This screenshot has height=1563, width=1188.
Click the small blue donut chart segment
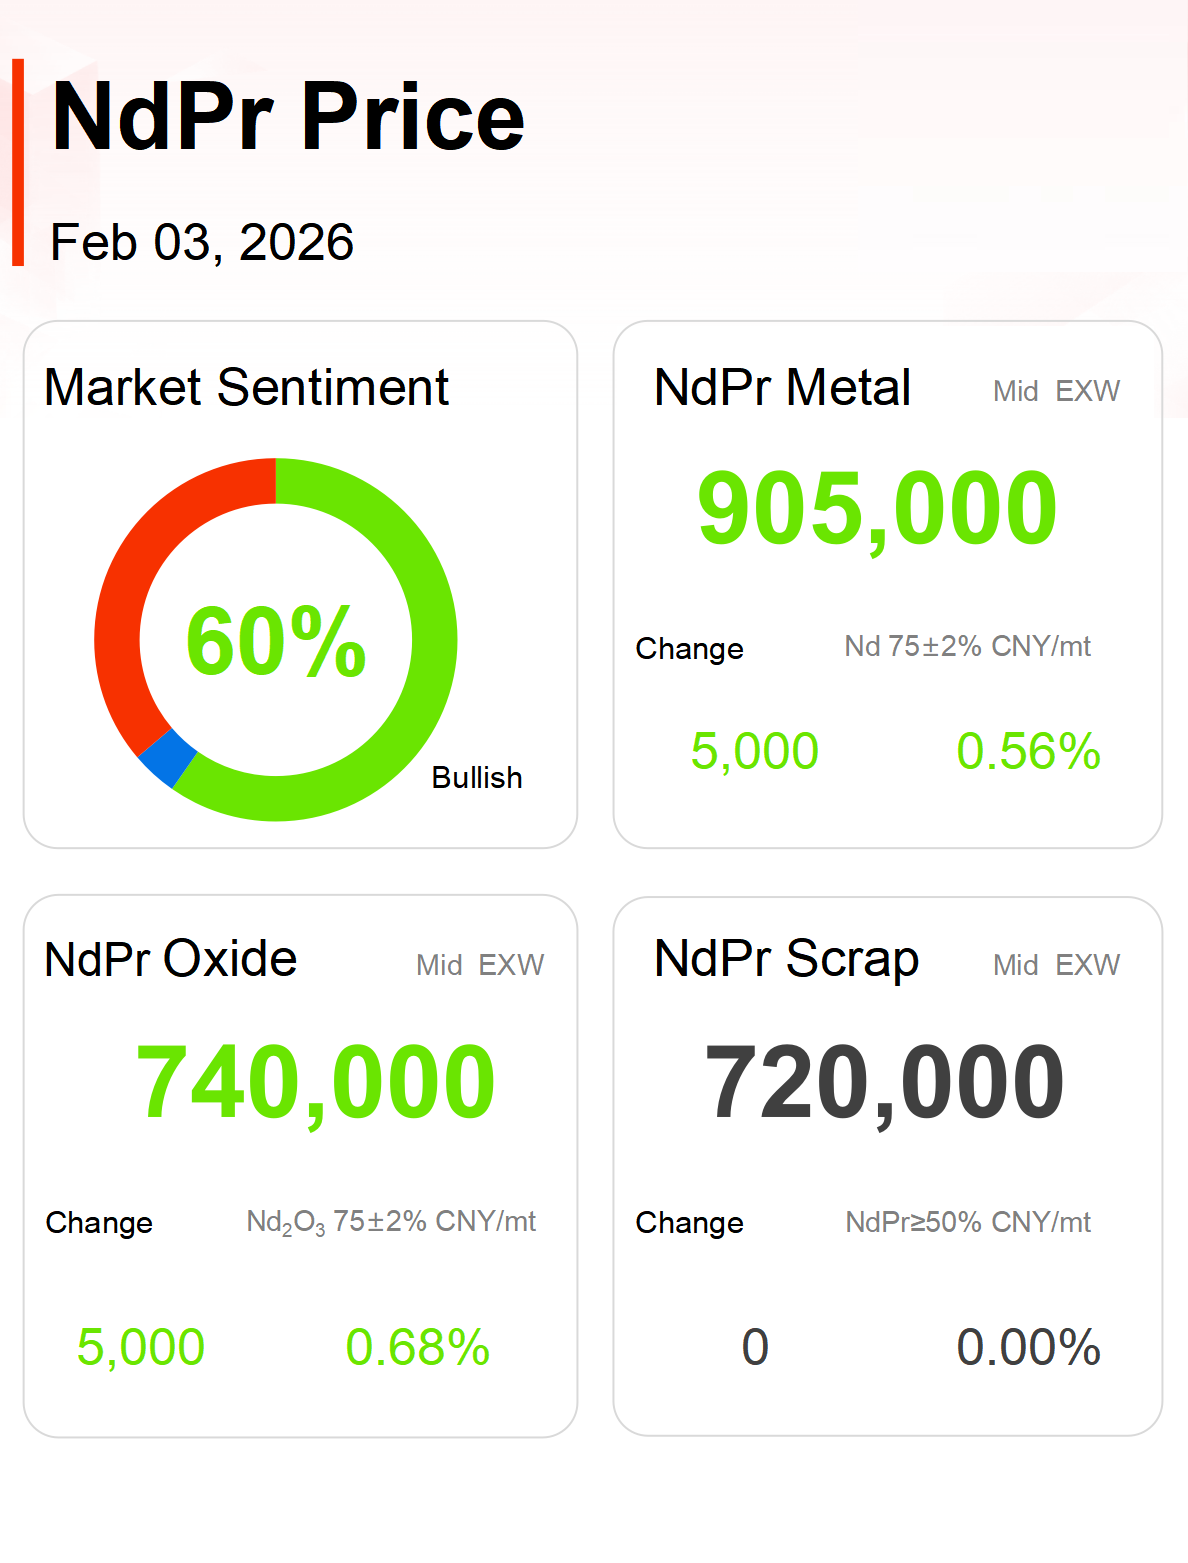[x=168, y=758]
